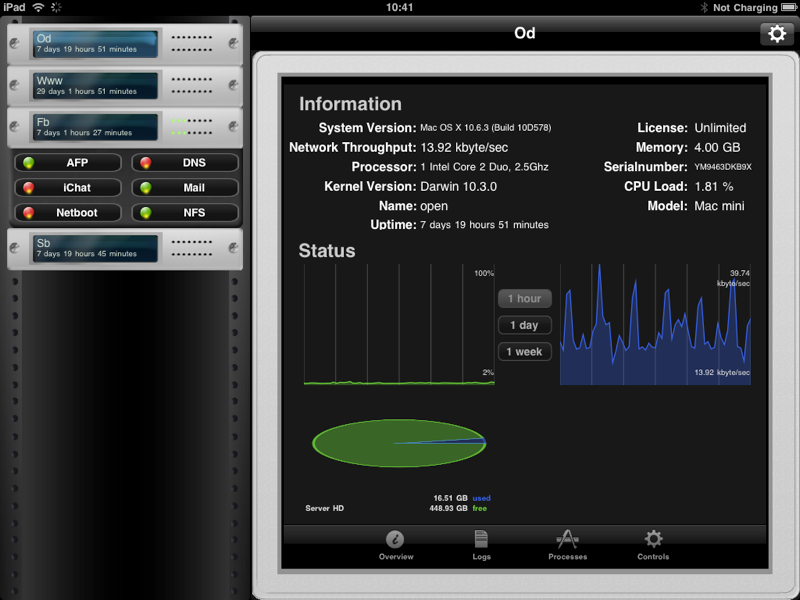
Task: Toggle the iChat service
Action: (68, 188)
